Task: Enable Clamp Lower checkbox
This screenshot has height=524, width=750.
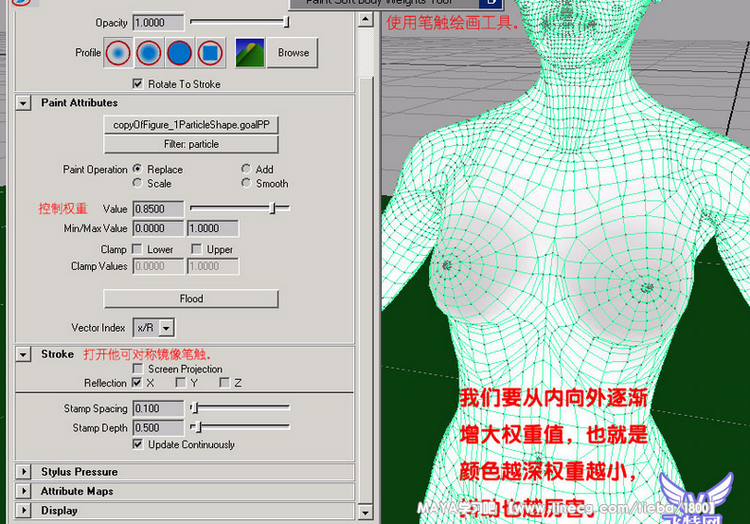Action: (138, 249)
